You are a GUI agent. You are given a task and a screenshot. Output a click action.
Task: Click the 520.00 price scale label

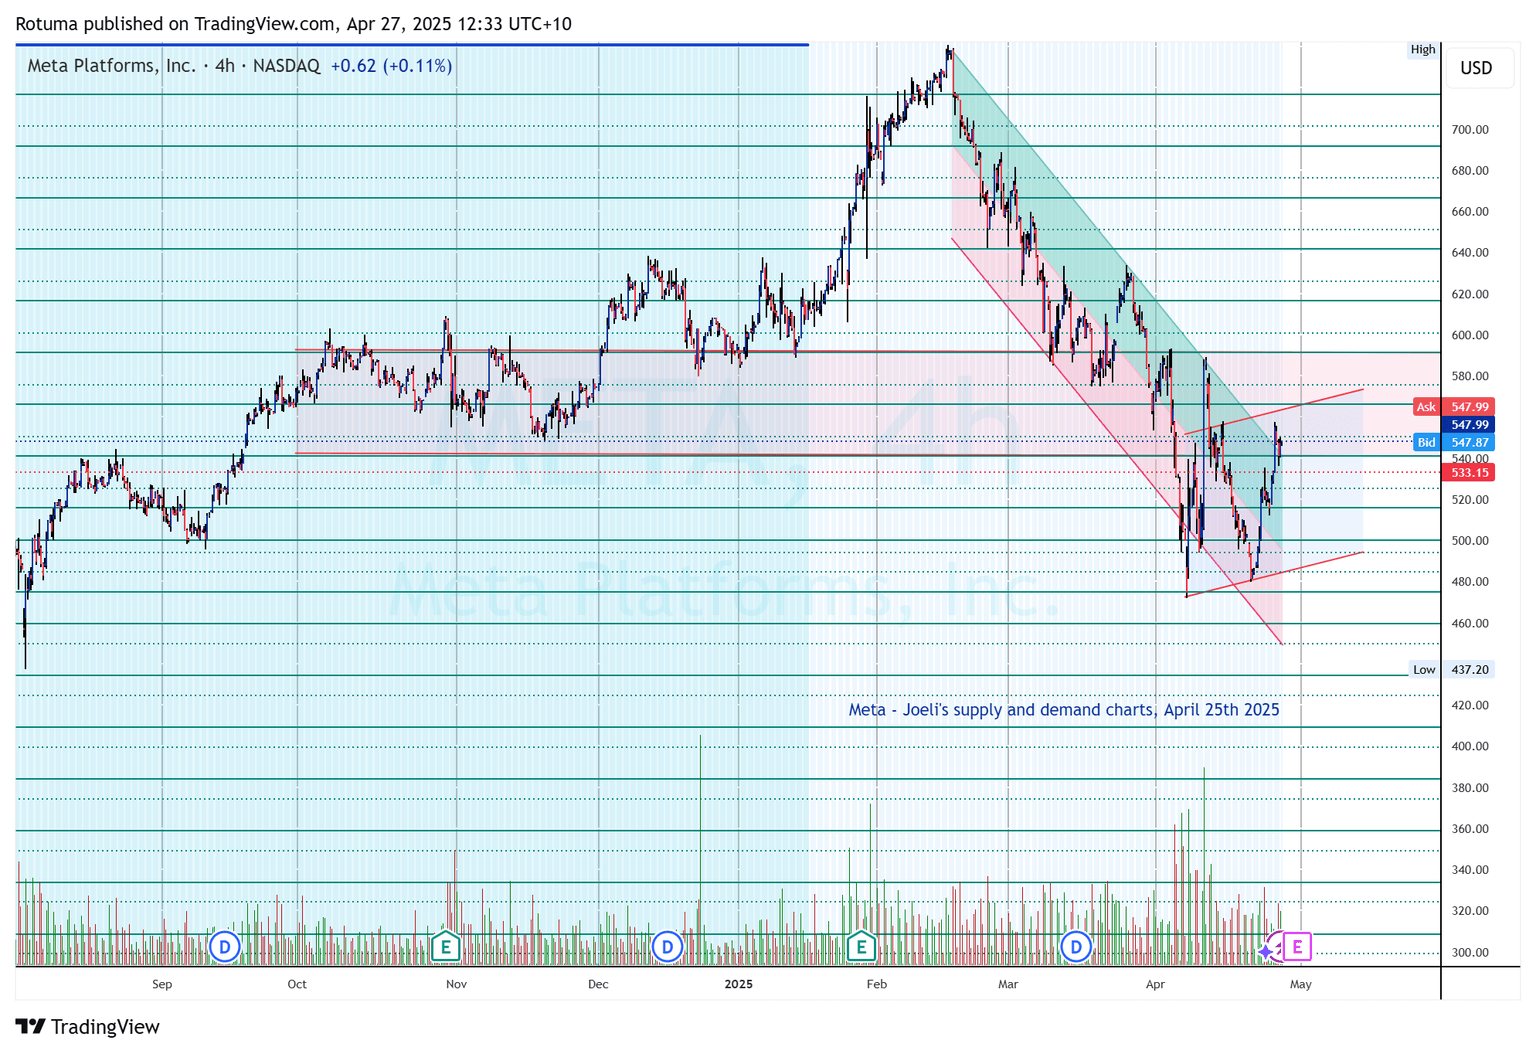click(1470, 500)
